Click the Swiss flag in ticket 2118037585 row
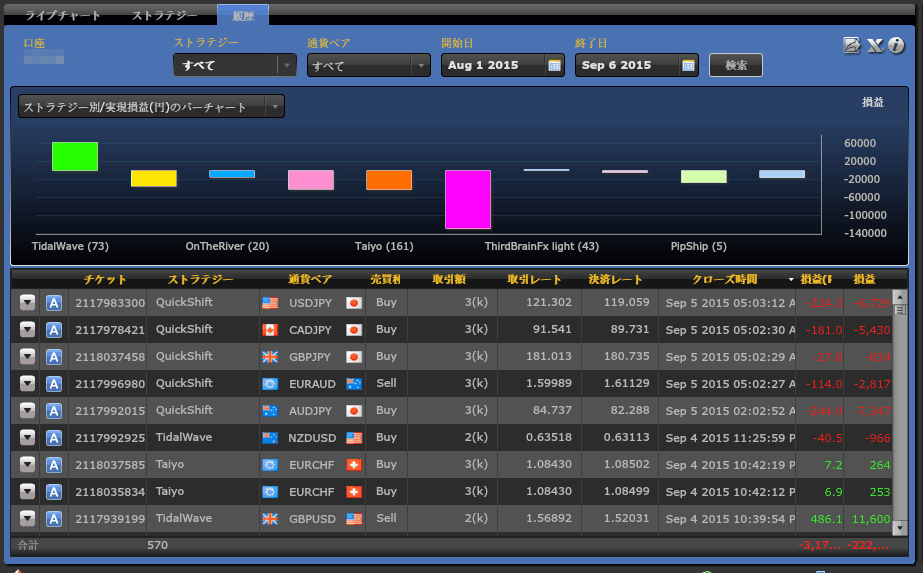The image size is (923, 573). pos(354,465)
